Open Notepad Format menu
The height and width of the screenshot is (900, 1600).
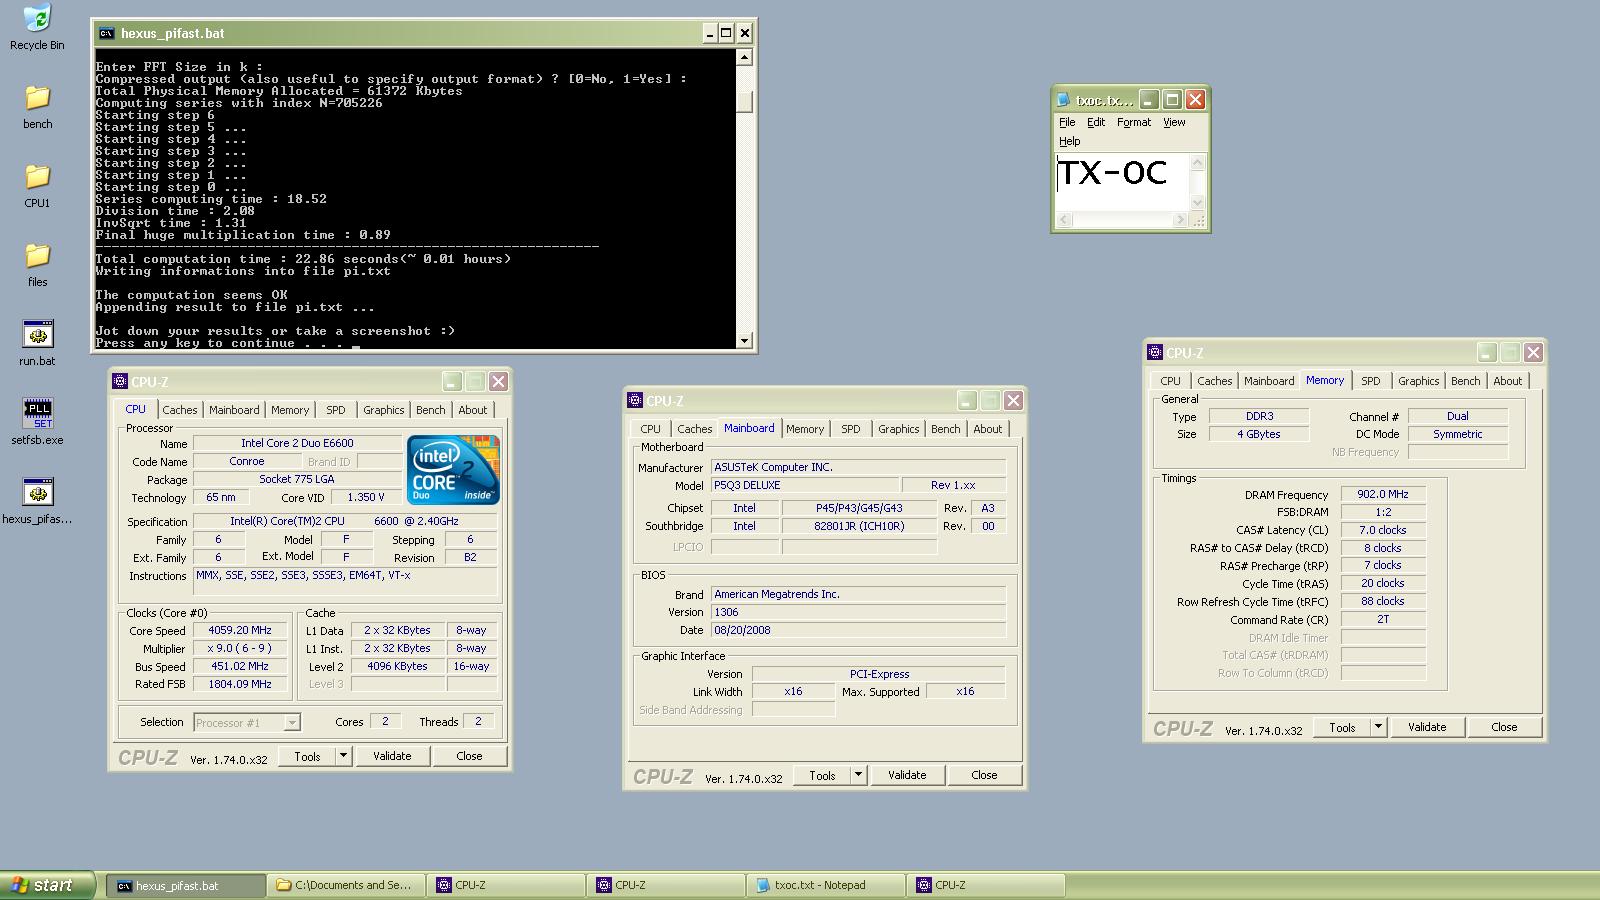[1134, 122]
